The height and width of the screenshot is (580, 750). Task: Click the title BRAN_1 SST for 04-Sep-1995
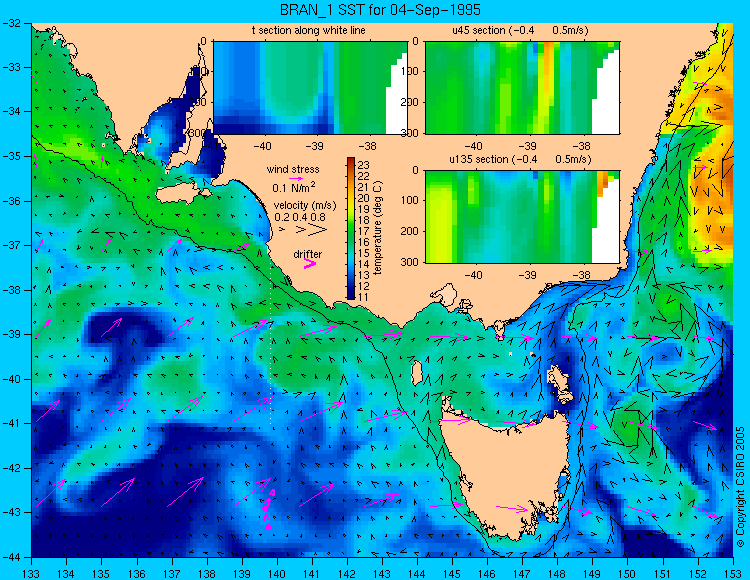coord(380,10)
